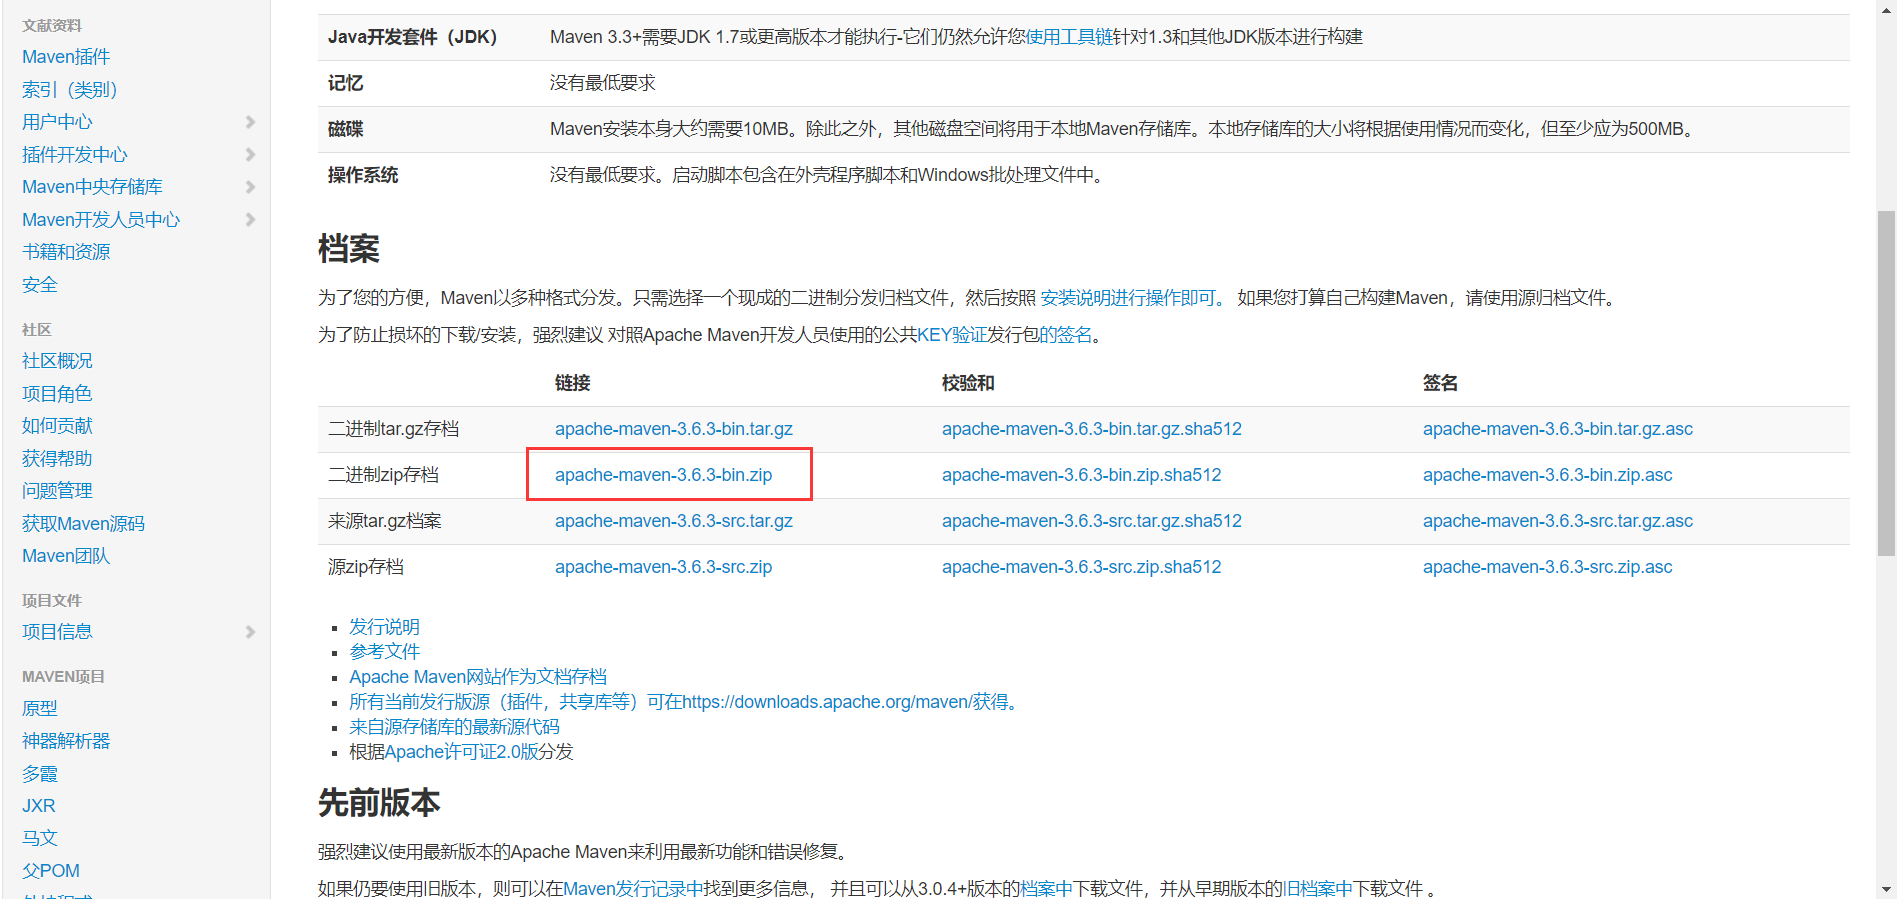Open apache-maven-3.6.3-bin.tar.gz.asc signature
Viewport: 1897px width, 899px height.
[x=1558, y=429]
